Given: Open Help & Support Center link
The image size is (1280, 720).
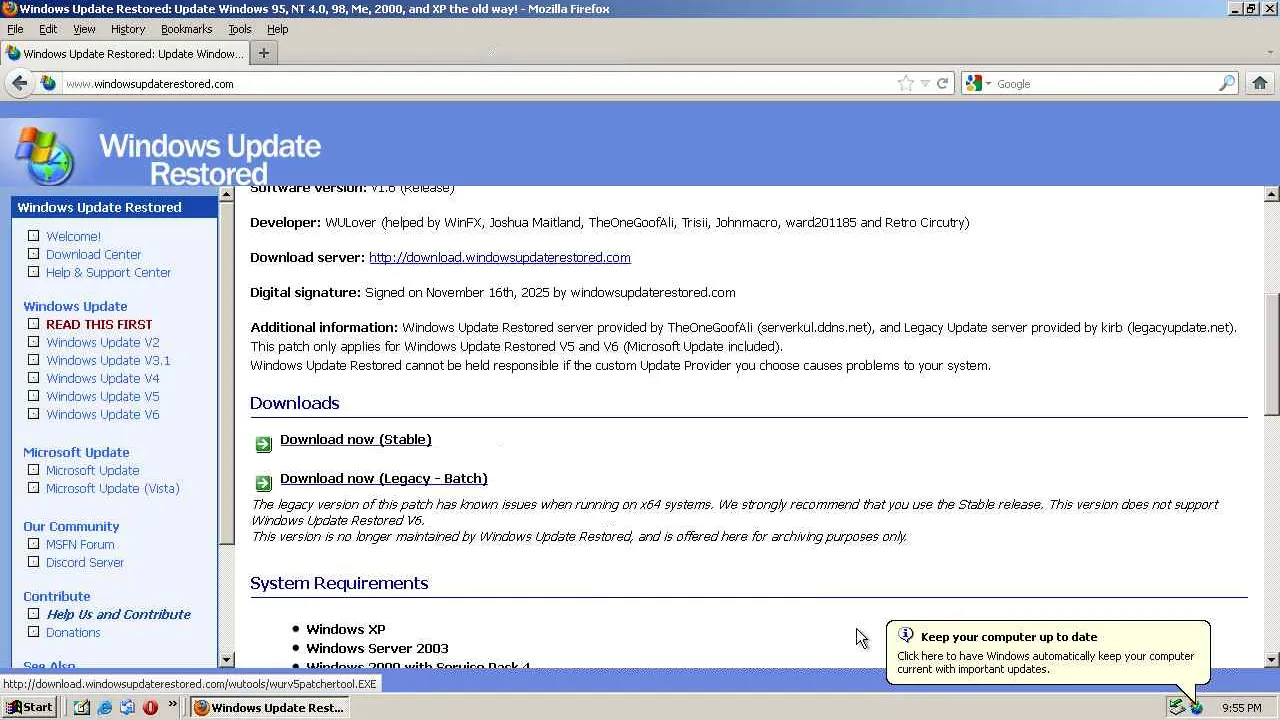Looking at the screenshot, I should (x=108, y=272).
